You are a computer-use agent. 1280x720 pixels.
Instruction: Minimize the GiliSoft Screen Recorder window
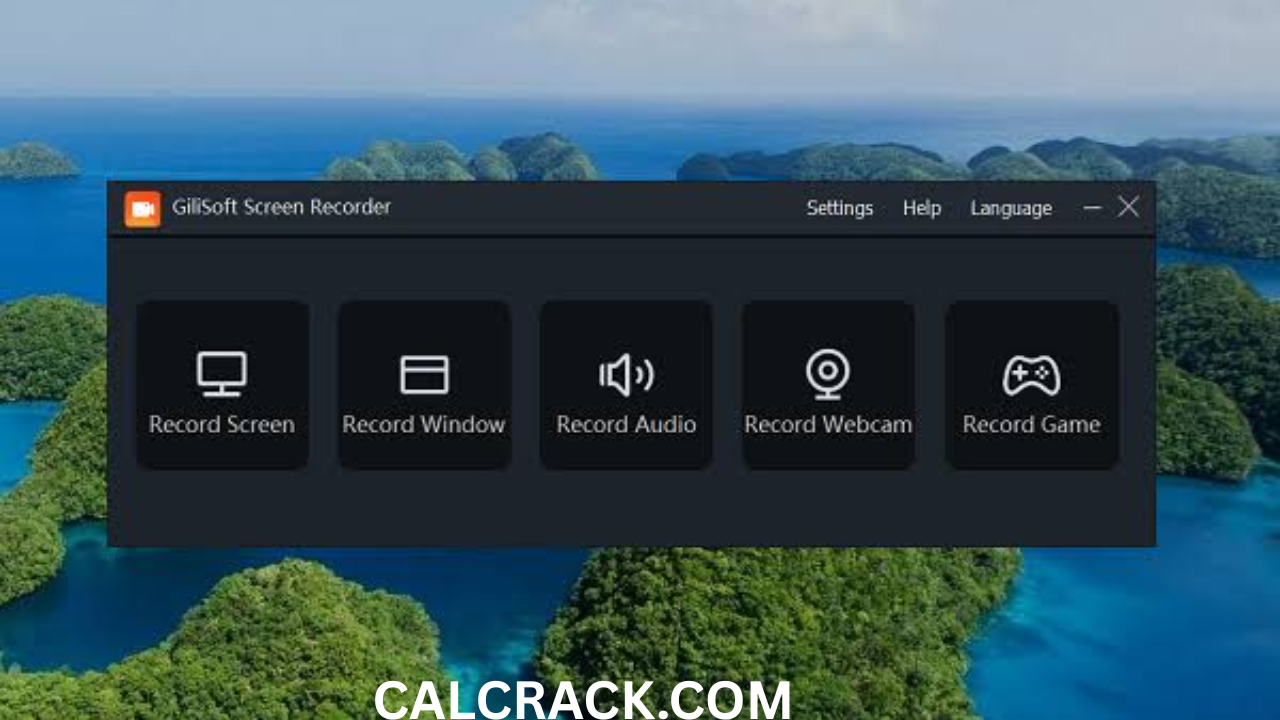(x=1092, y=207)
